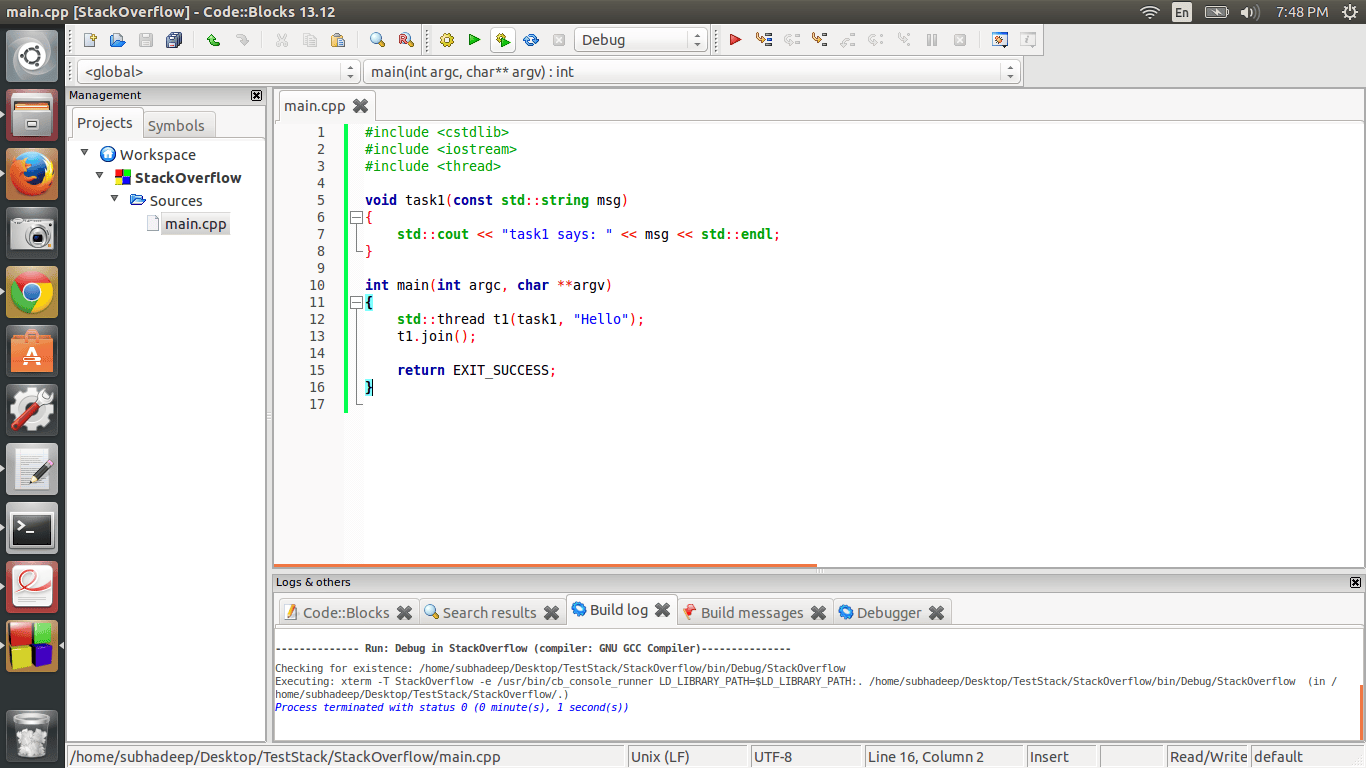1366x768 pixels.
Task: Open Firefox from the Ubuntu launcher
Action: (32, 174)
